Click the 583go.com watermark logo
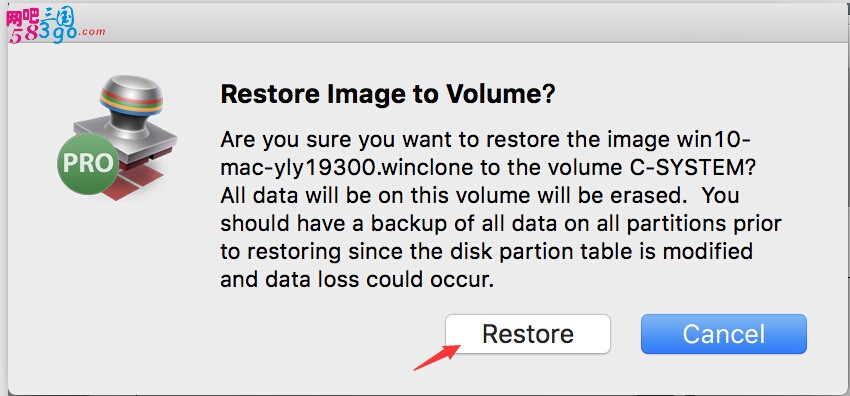850x396 pixels. coord(56,26)
